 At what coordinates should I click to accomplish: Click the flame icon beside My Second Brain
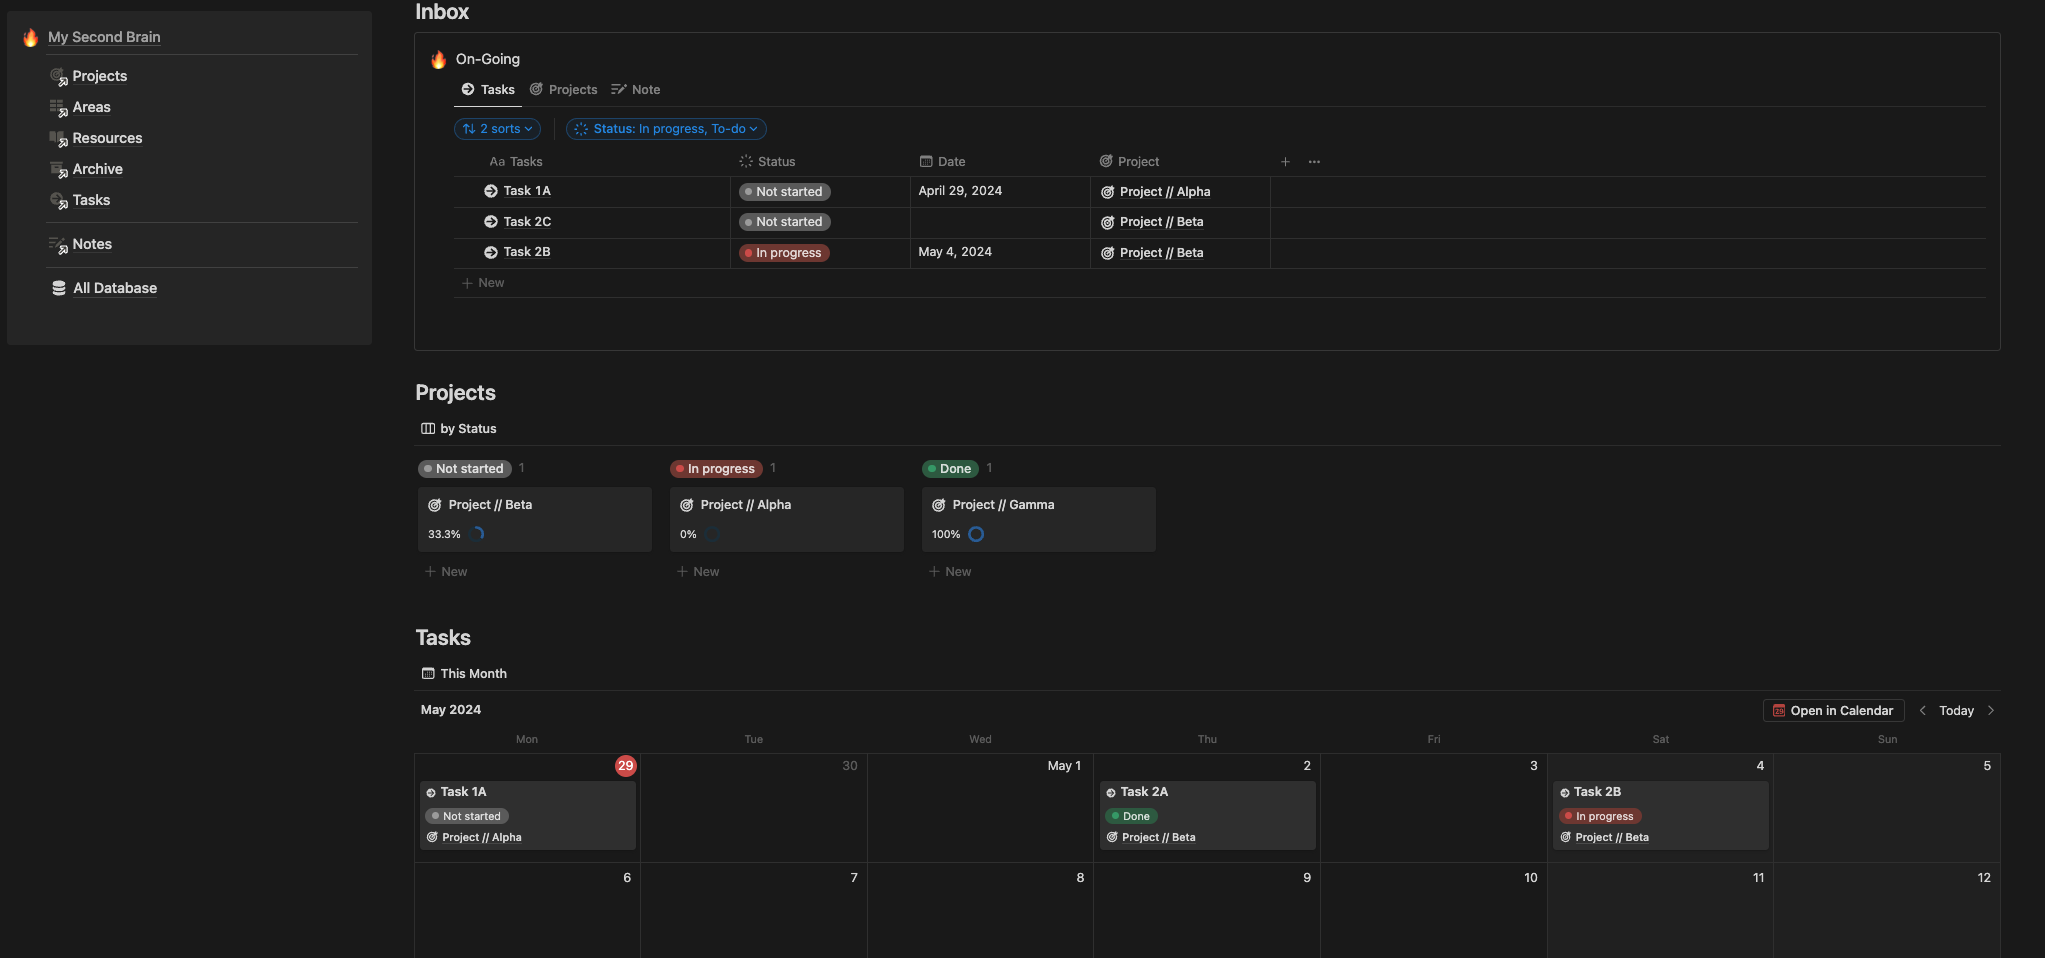point(31,37)
